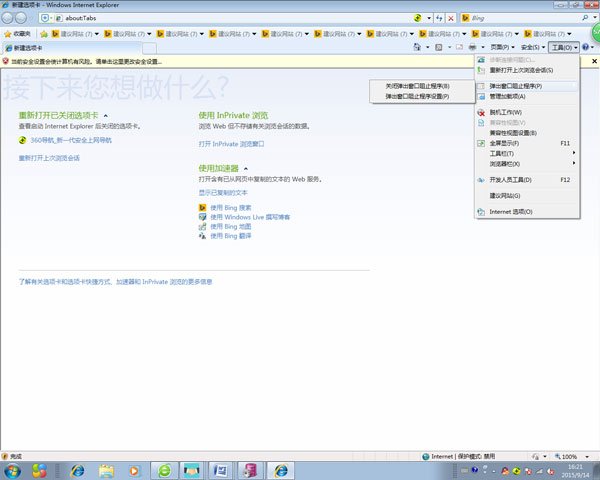The width and height of the screenshot is (600, 480).
Task: Open the 安全(S) dropdown menu
Action: [x=532, y=47]
